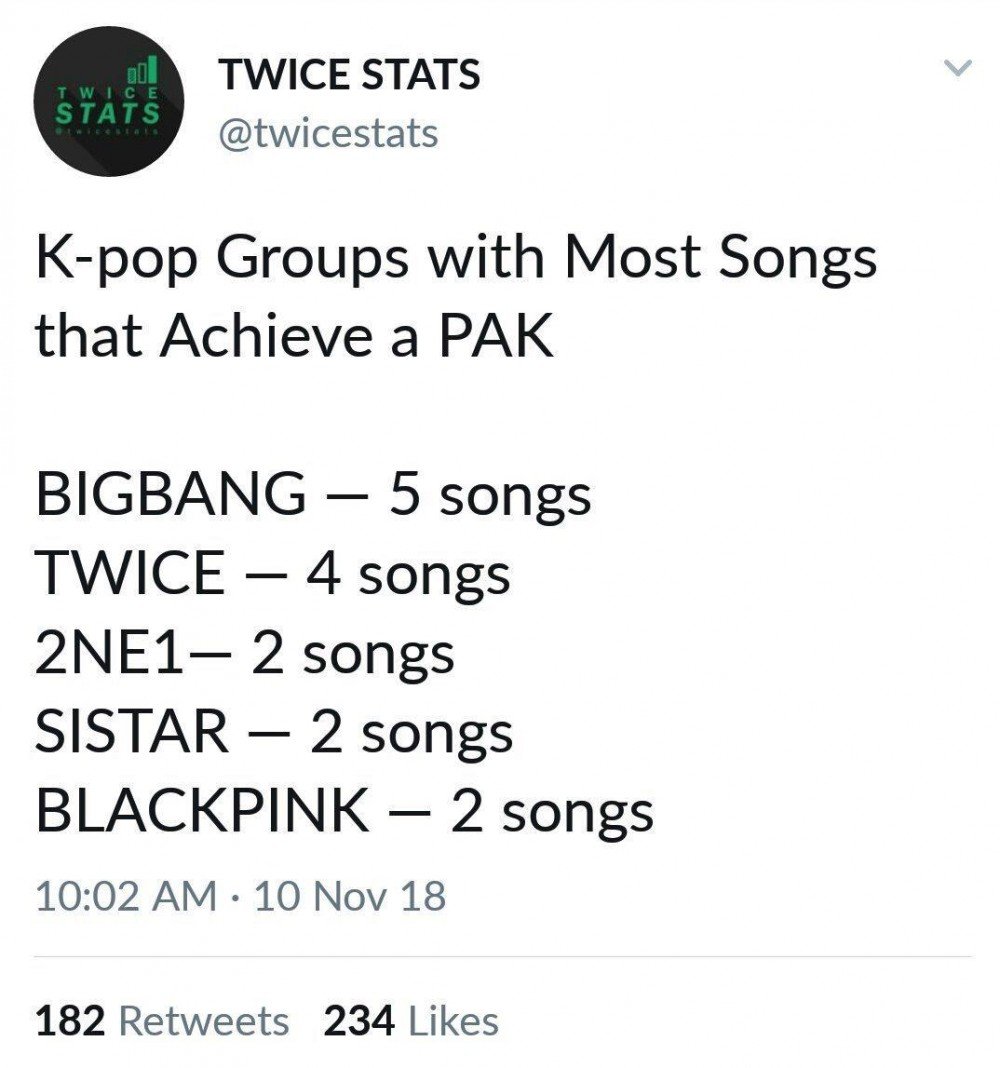
Task: Select the BIGBANG — 5 songs line
Action: coord(313,495)
